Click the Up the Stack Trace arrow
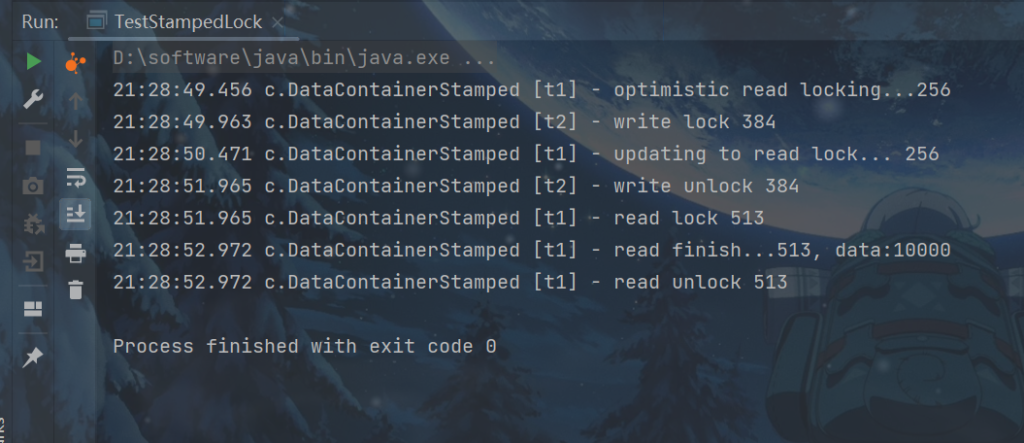Viewport: 1024px width, 443px height. pos(75,101)
